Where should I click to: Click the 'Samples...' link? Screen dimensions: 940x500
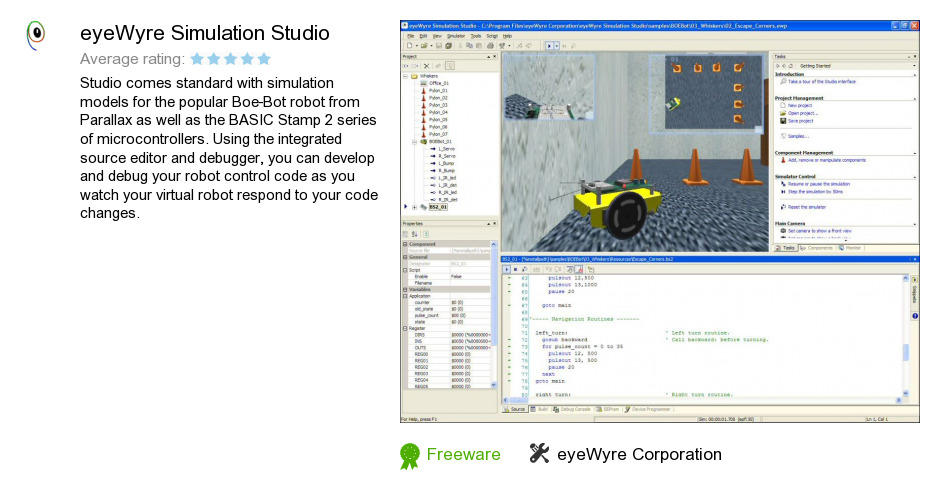798,136
